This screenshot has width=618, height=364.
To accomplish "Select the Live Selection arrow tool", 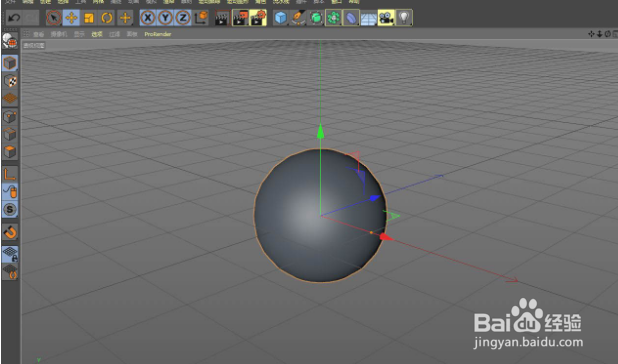I will [54, 18].
